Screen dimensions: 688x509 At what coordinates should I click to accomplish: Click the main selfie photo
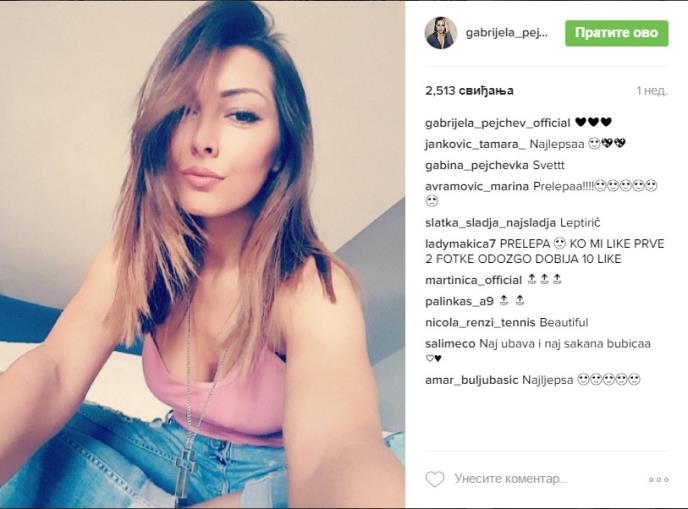tap(202, 254)
